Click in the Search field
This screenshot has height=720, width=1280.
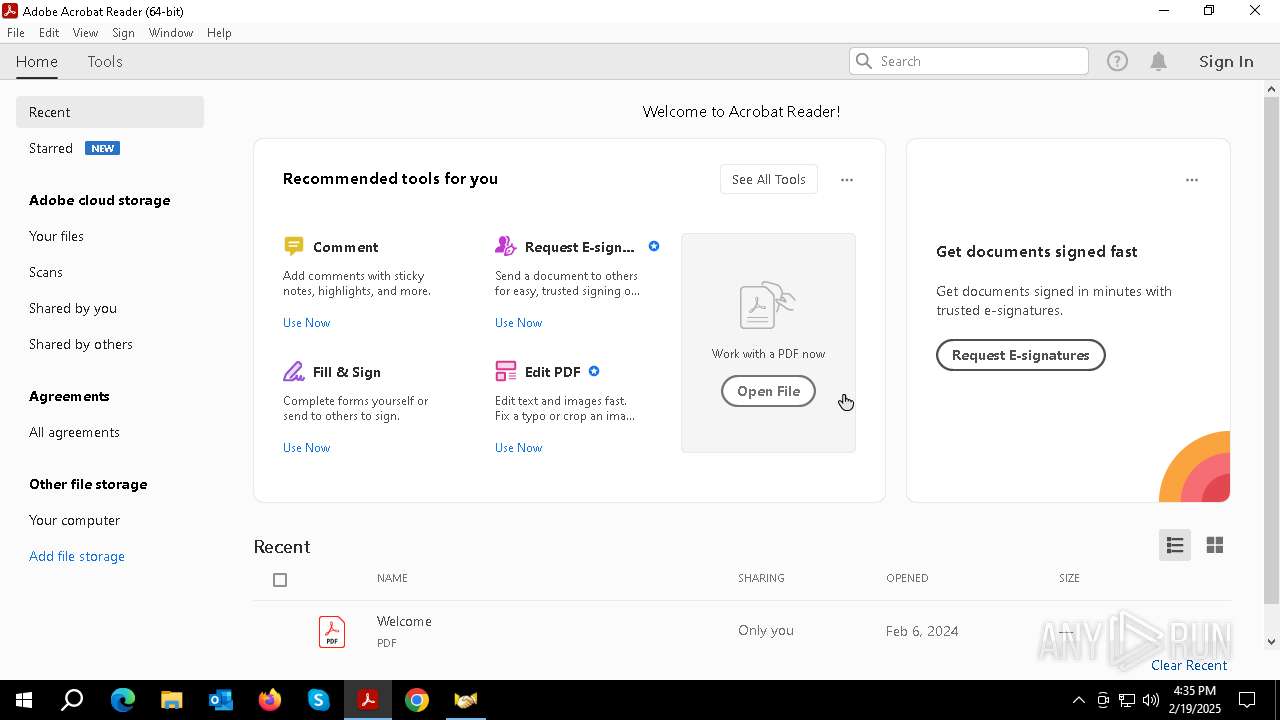tap(968, 61)
